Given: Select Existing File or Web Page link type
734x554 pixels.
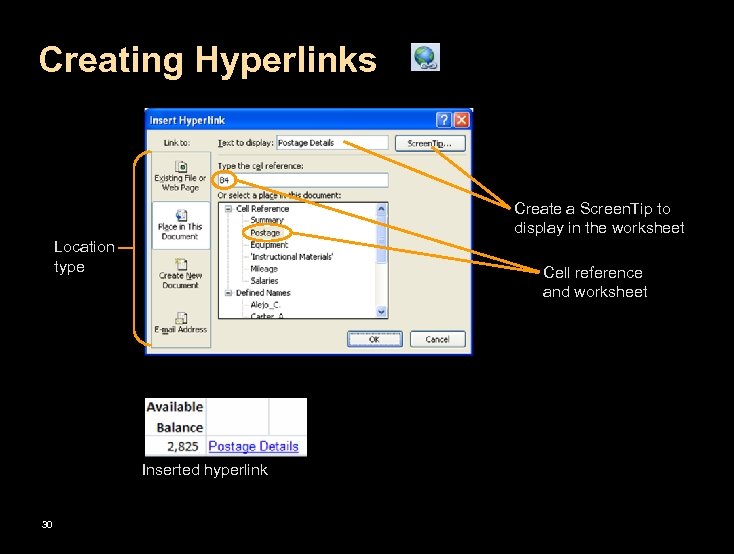Looking at the screenshot, I should coord(180,176).
